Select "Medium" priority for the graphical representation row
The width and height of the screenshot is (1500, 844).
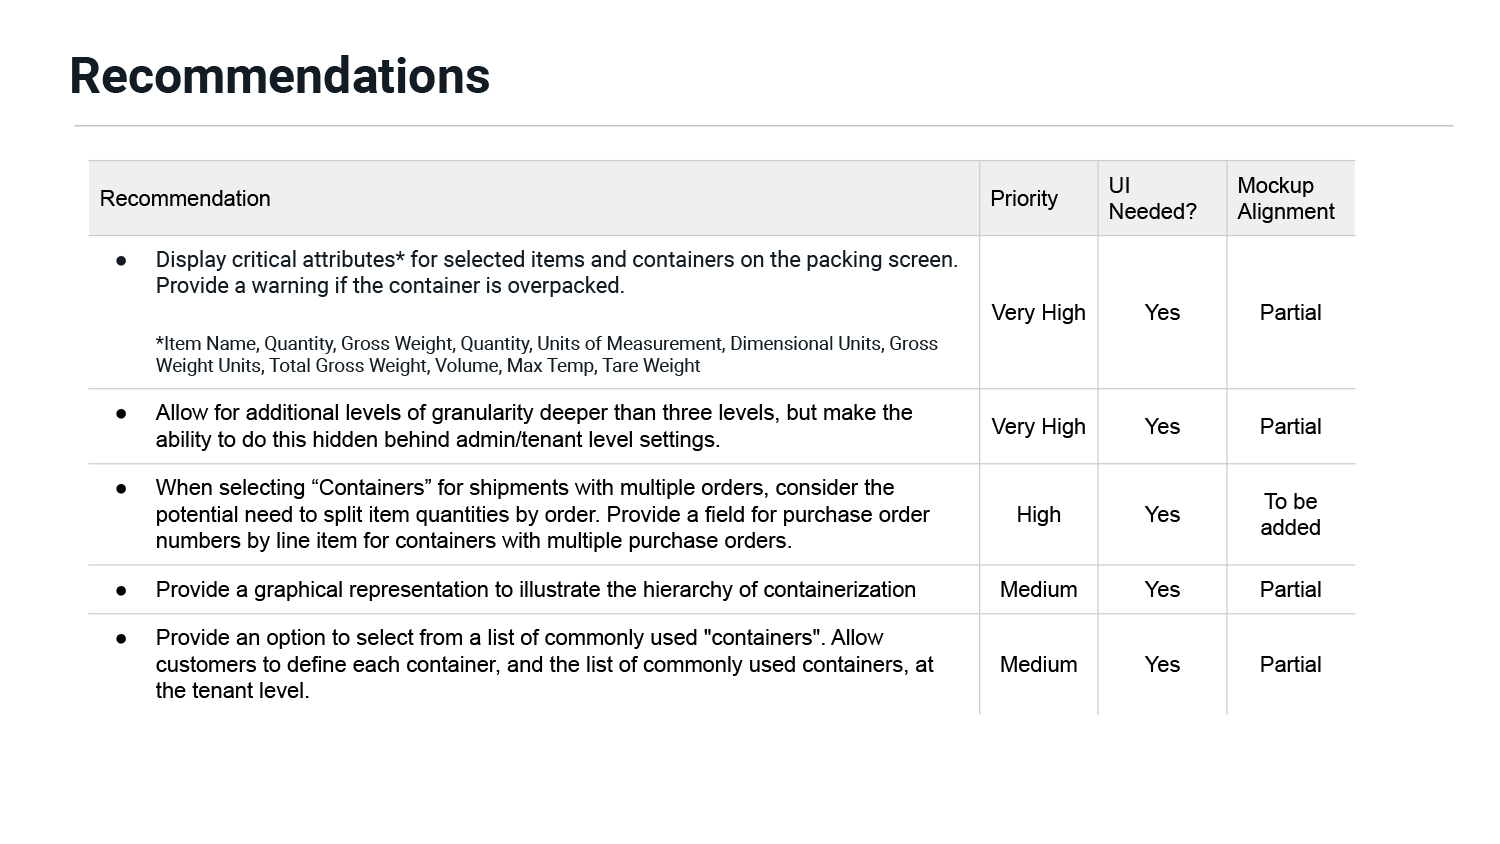coord(1038,589)
